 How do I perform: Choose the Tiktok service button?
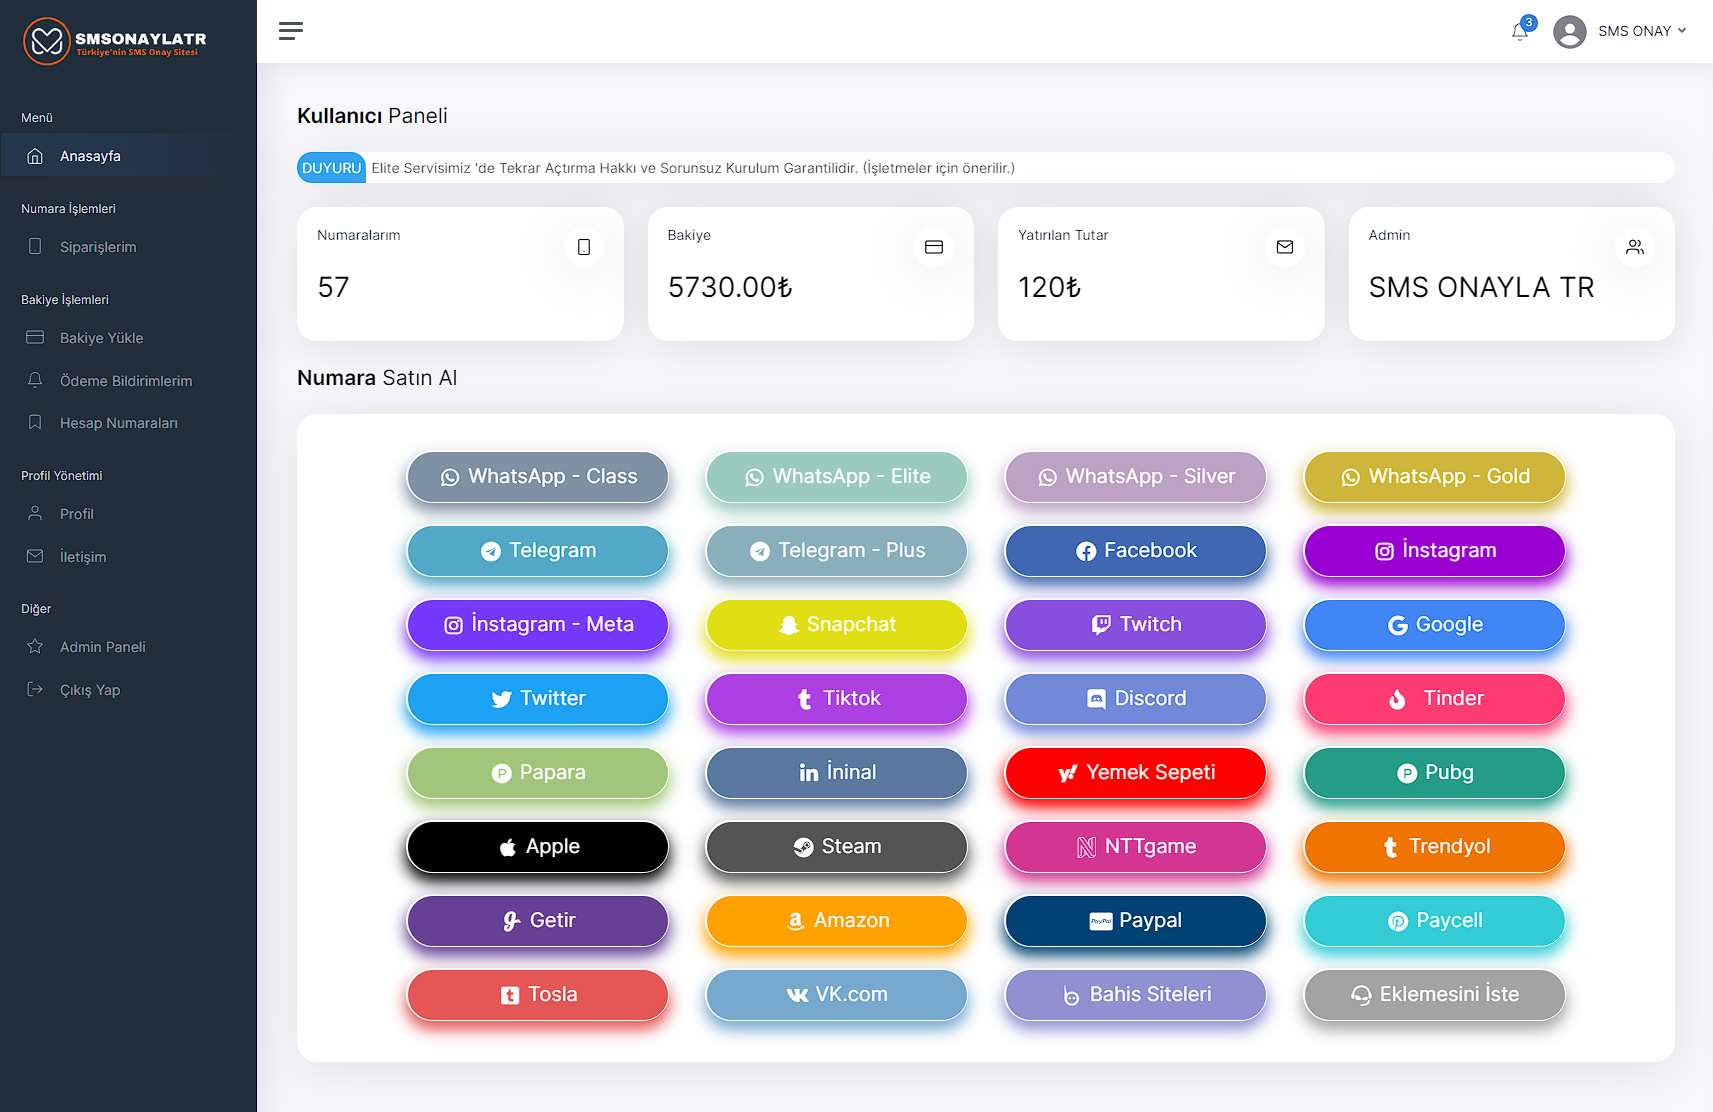pos(836,699)
